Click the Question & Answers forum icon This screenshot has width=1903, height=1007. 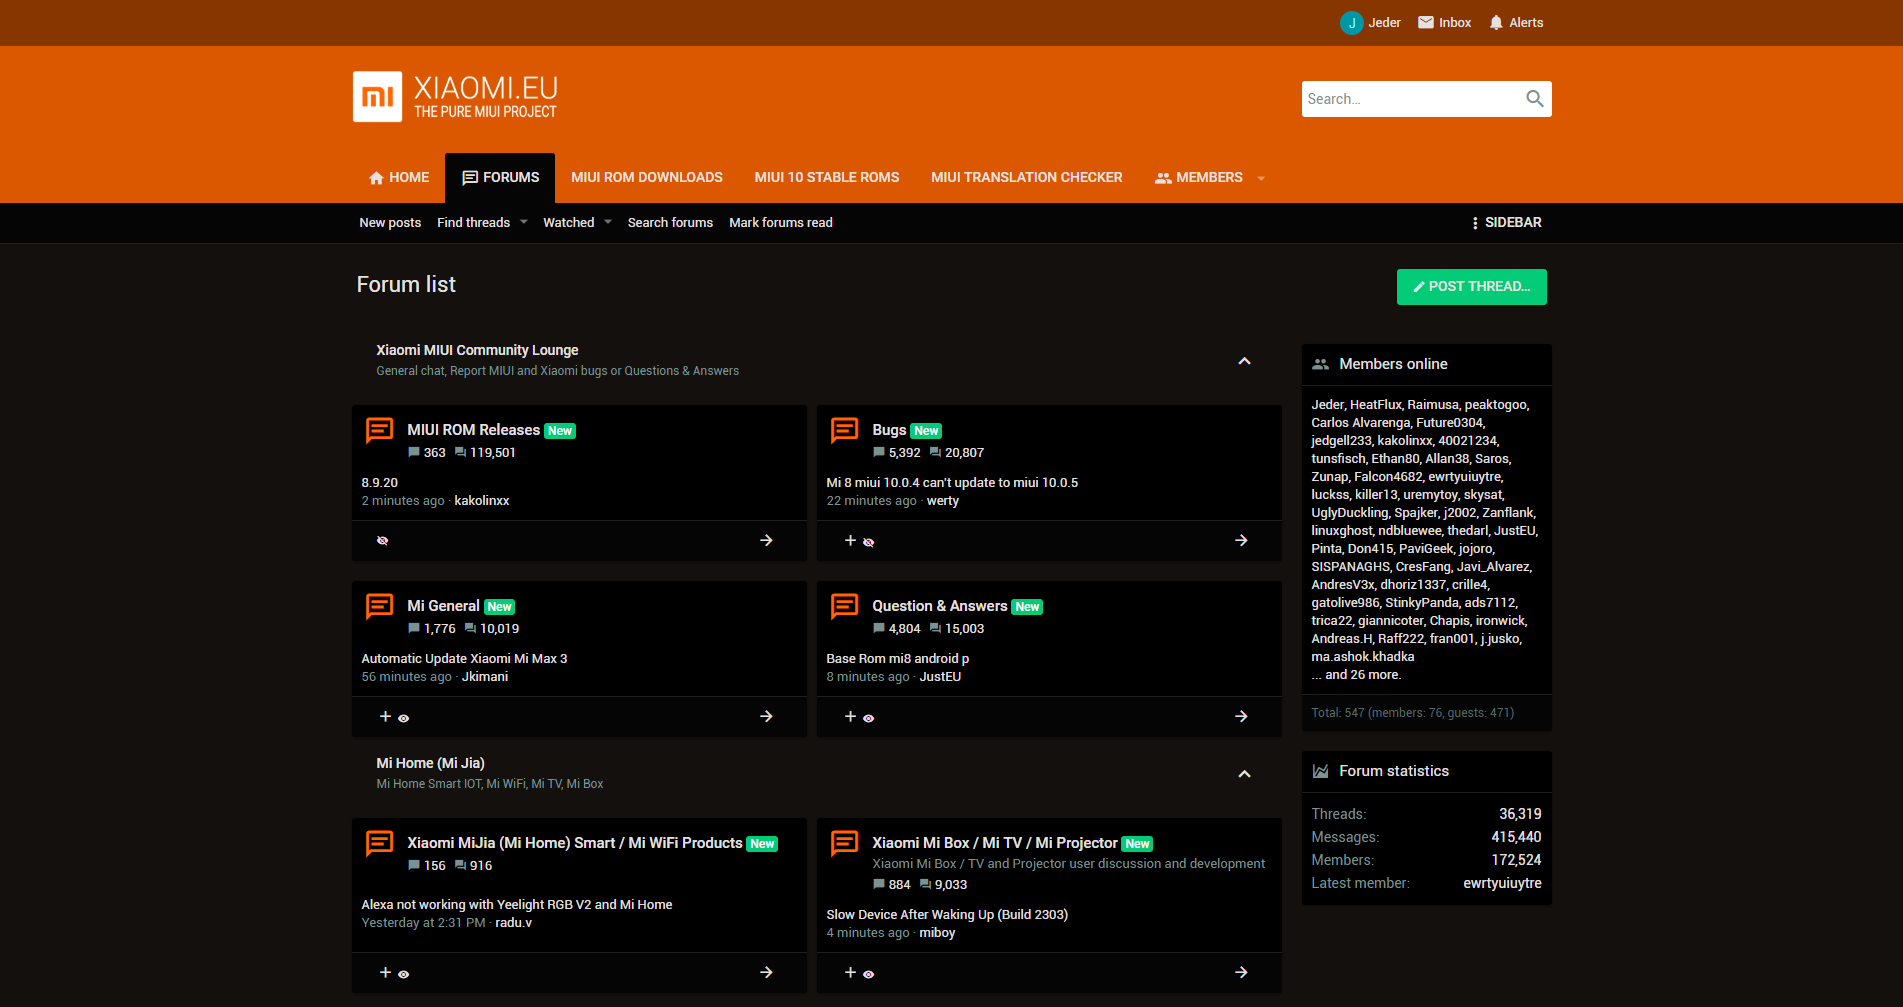click(844, 606)
